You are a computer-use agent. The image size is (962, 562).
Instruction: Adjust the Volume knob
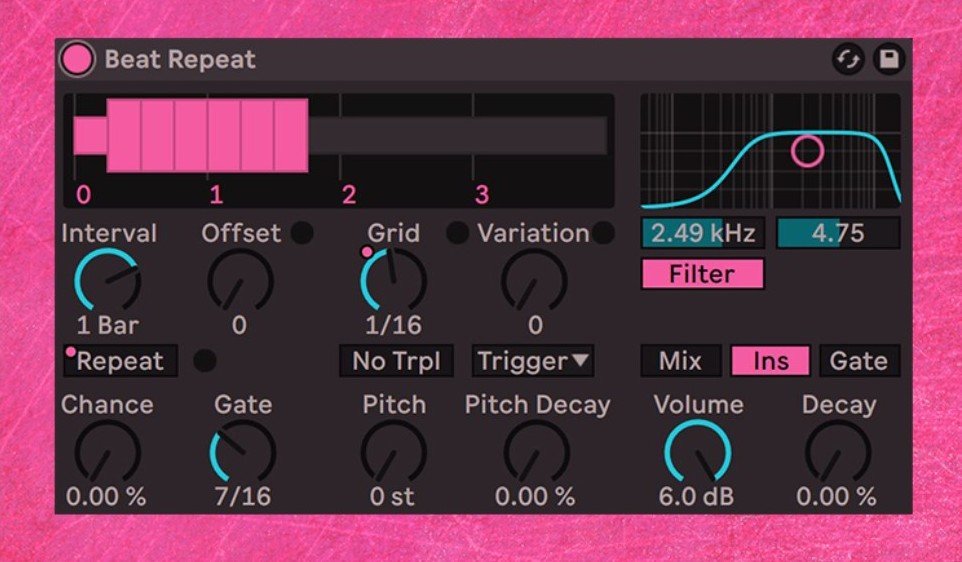point(698,452)
